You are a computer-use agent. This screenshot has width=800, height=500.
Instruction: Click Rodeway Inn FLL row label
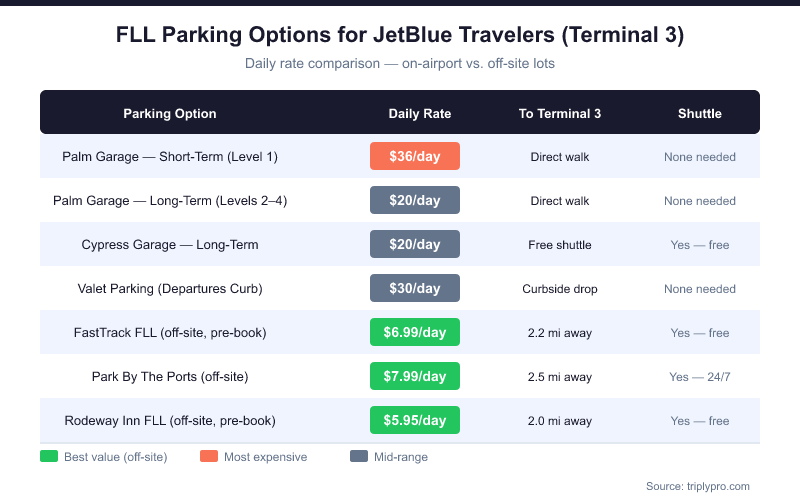click(170, 421)
